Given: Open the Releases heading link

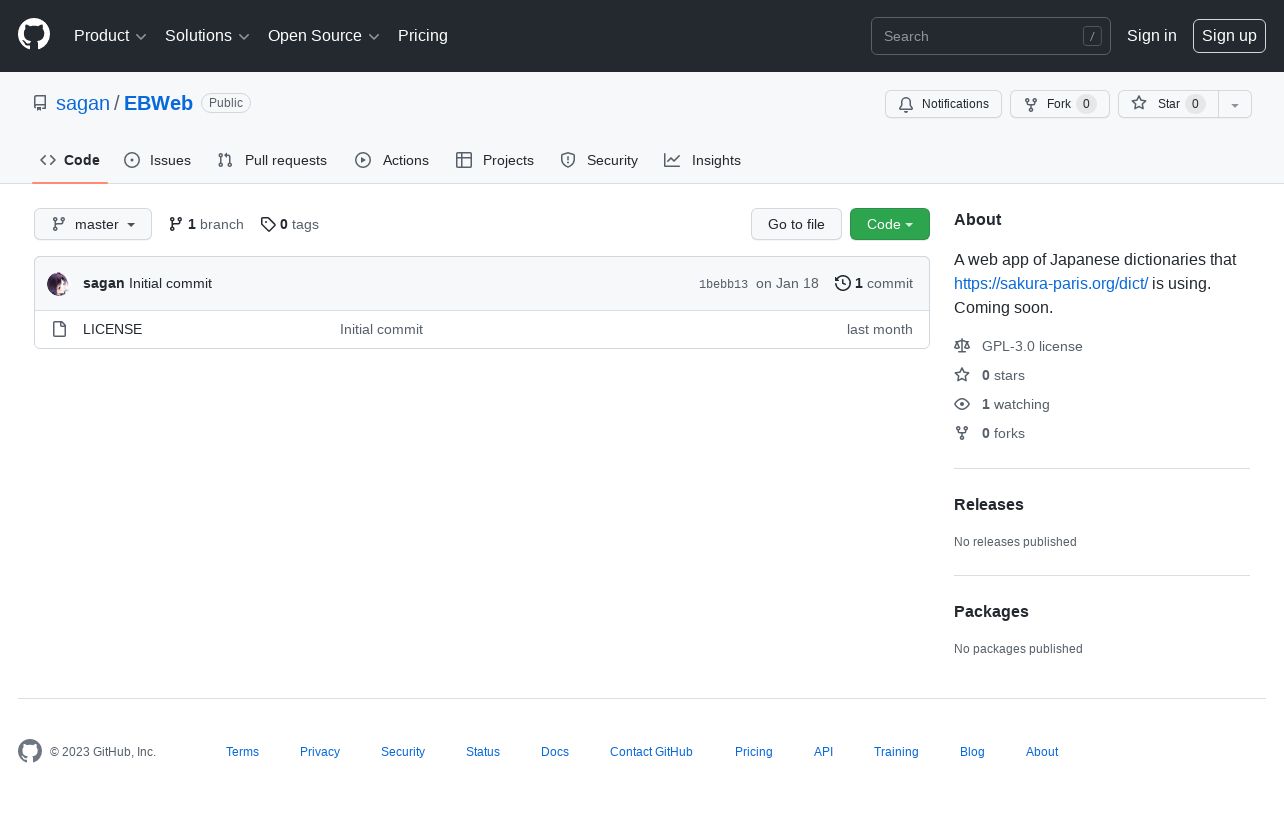Looking at the screenshot, I should (x=989, y=504).
